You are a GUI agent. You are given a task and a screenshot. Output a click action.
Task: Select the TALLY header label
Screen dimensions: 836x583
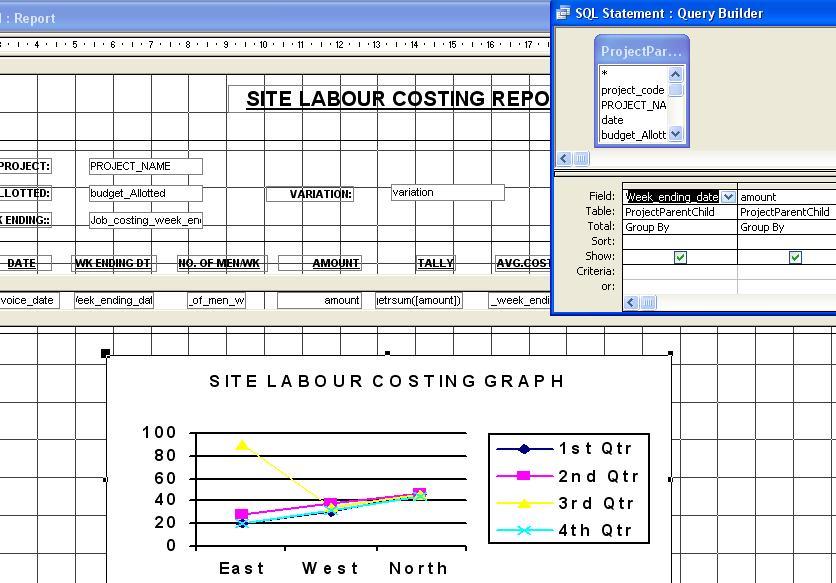(436, 263)
